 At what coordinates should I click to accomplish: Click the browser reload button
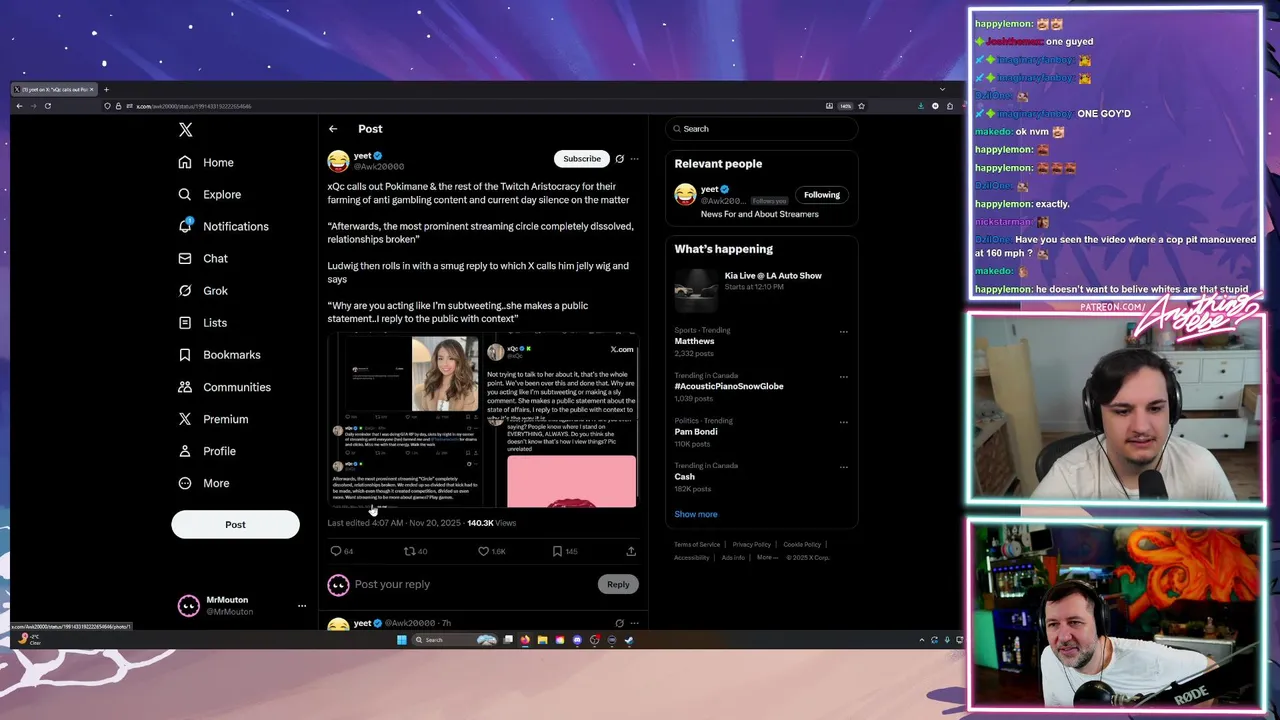tap(47, 106)
